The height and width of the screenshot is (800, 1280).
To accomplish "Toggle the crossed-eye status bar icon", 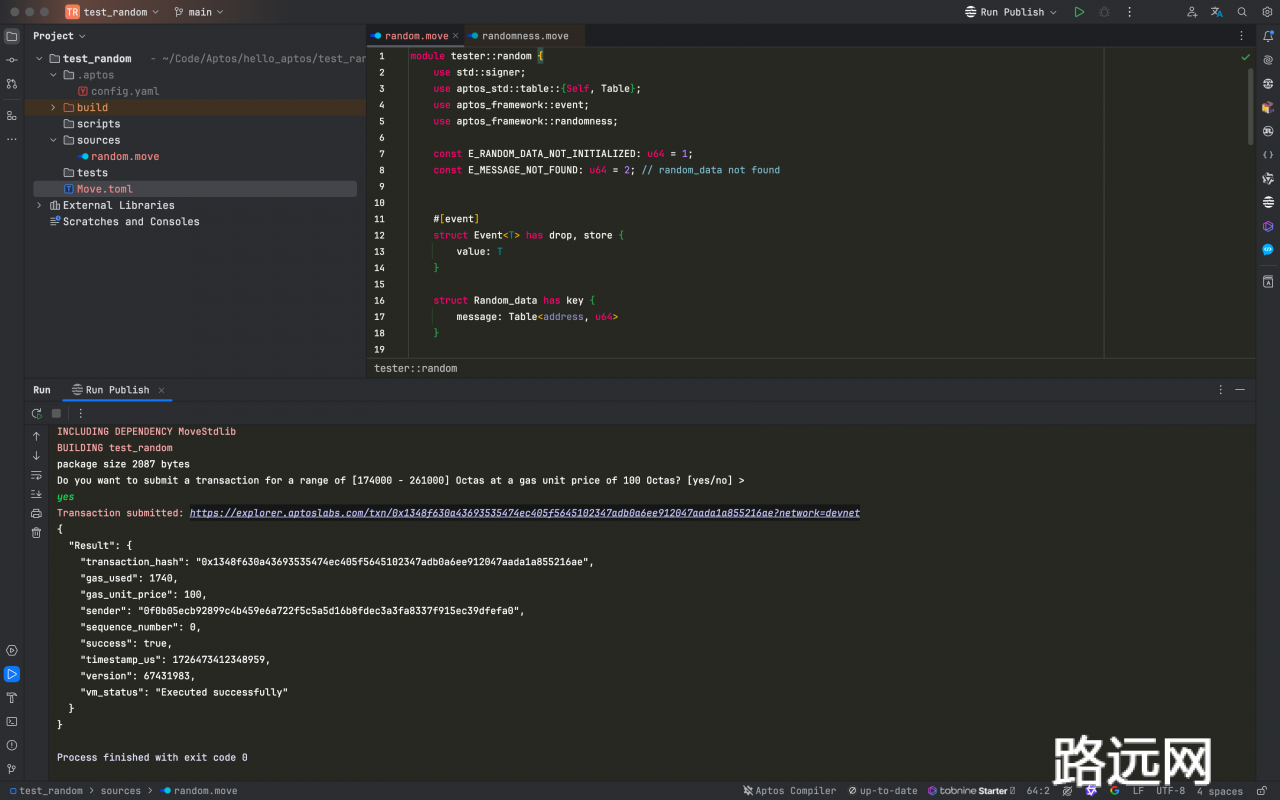I will pyautogui.click(x=1067, y=790).
